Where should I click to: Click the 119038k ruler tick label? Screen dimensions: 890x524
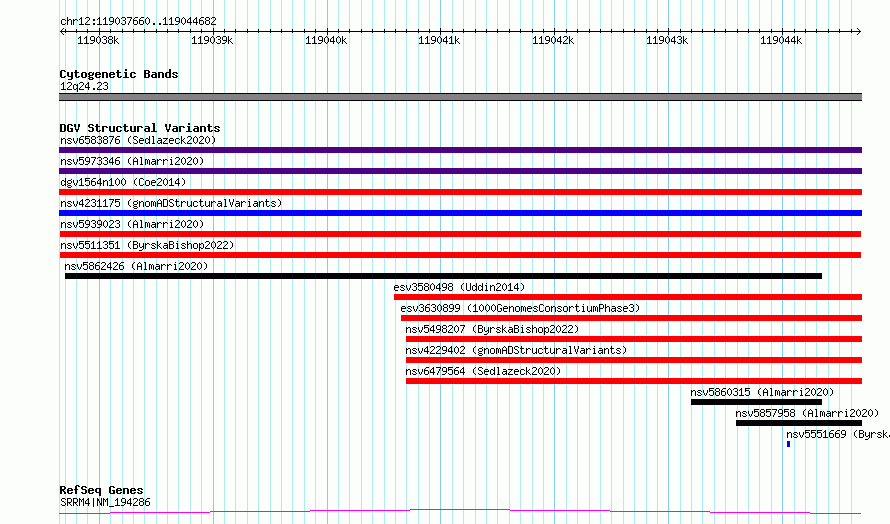point(98,40)
